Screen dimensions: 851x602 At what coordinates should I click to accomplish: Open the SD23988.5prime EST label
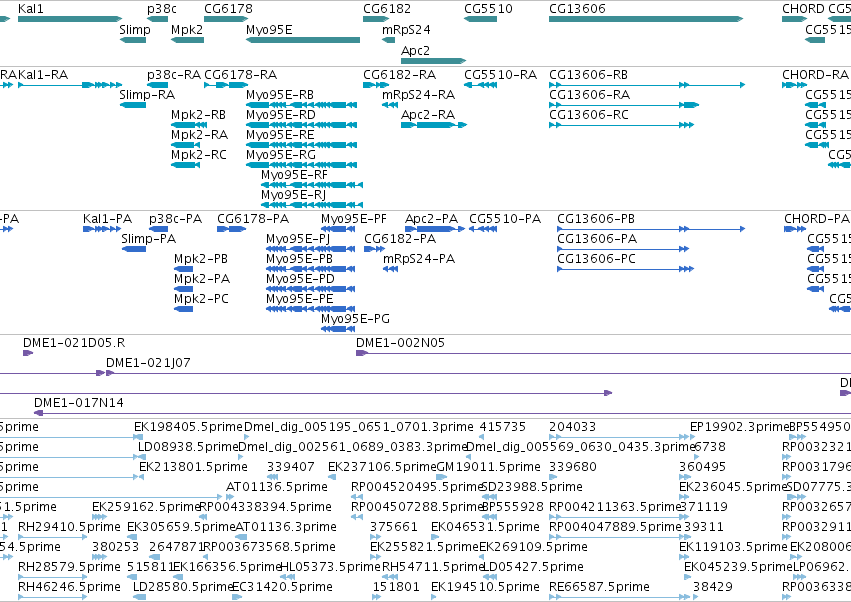[532, 487]
